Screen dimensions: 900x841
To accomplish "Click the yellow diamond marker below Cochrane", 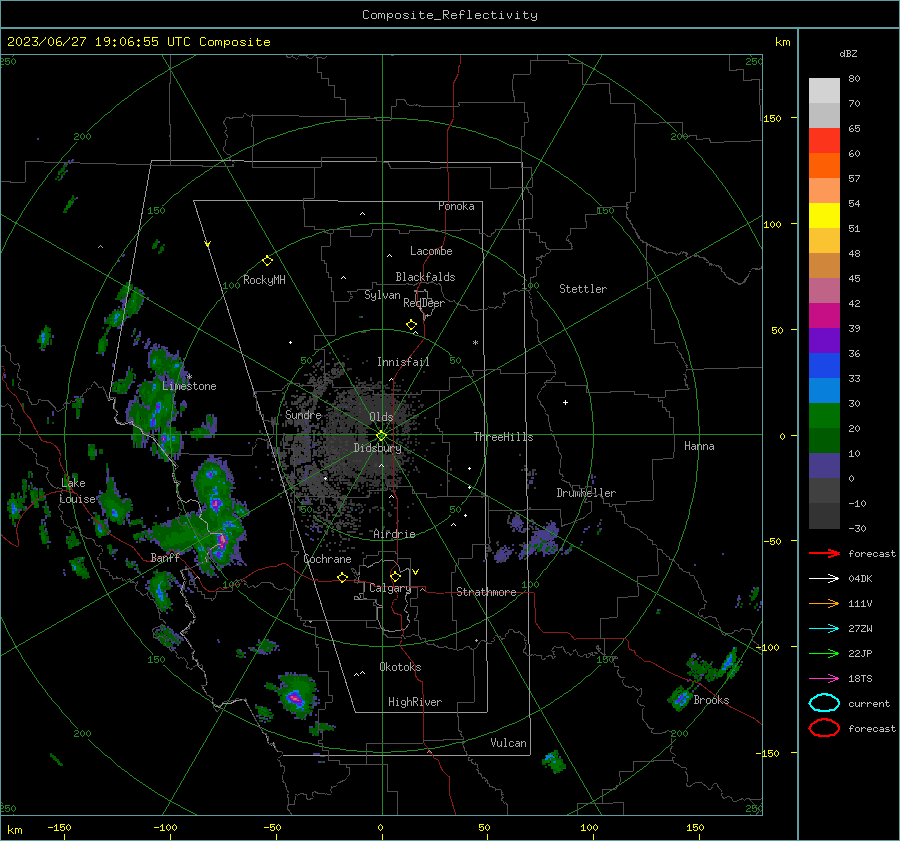I will click(342, 577).
